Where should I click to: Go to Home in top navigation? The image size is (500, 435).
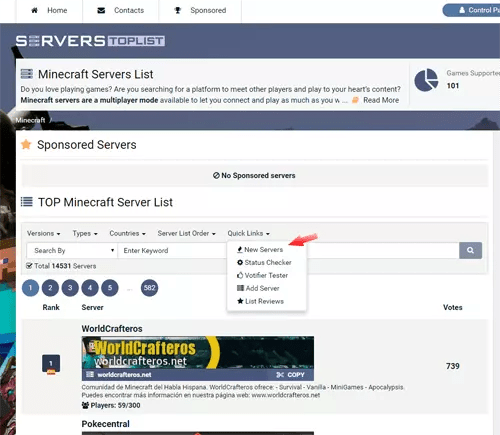click(x=49, y=10)
